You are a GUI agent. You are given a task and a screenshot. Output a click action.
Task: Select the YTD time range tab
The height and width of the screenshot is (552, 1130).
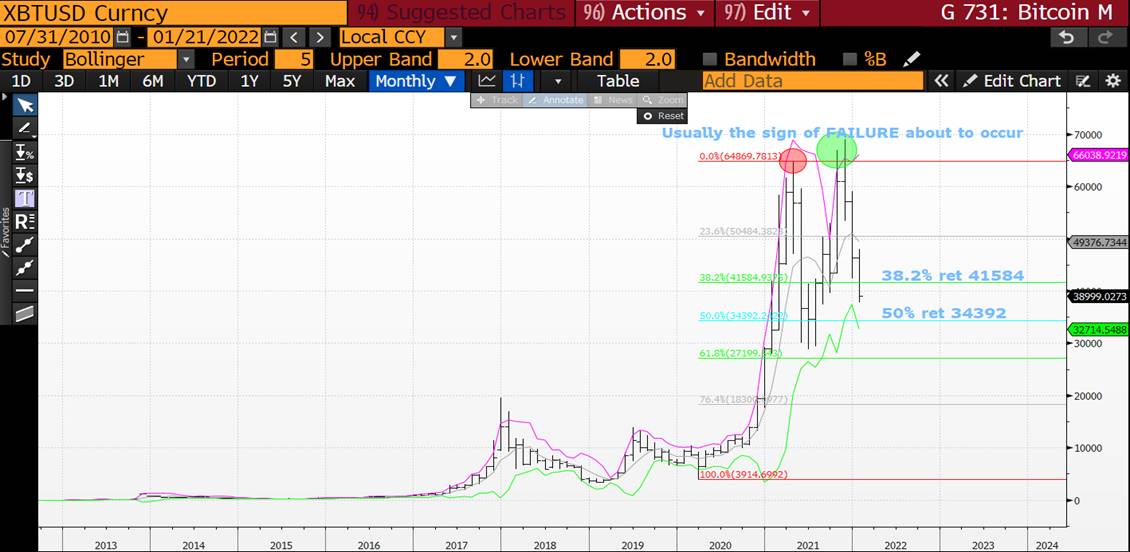coord(201,81)
